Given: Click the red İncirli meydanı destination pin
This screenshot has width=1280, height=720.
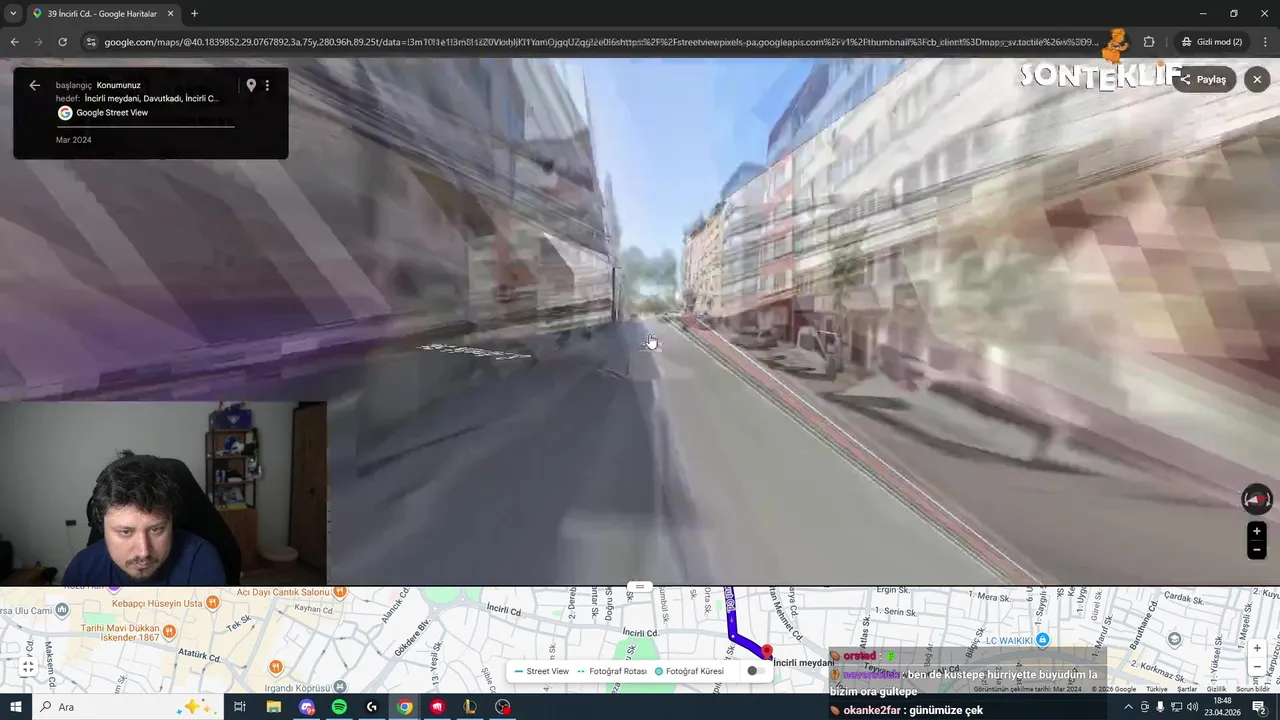Looking at the screenshot, I should 767,652.
